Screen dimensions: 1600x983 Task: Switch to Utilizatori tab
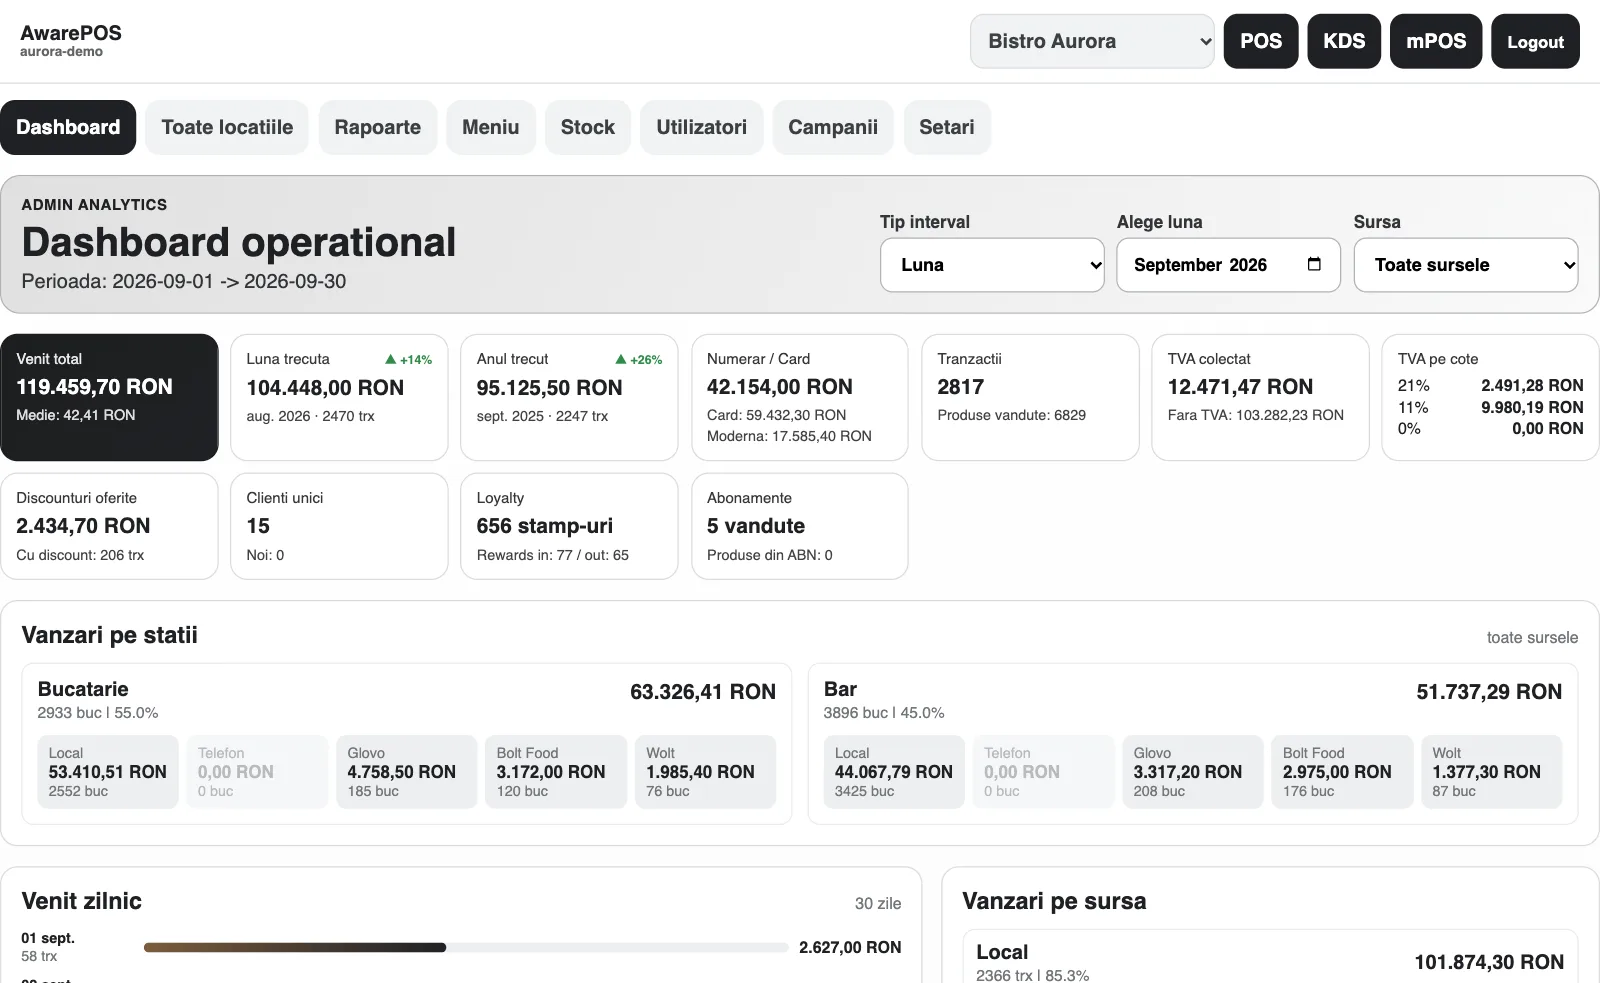[x=701, y=127]
